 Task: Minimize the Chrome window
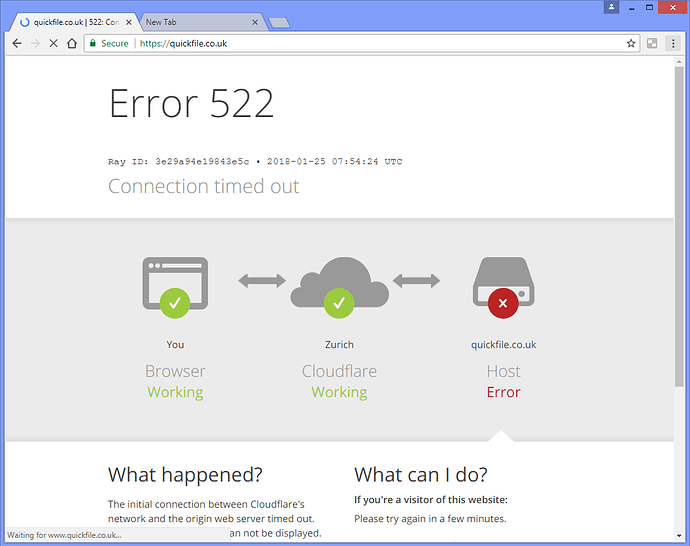(x=631, y=7)
